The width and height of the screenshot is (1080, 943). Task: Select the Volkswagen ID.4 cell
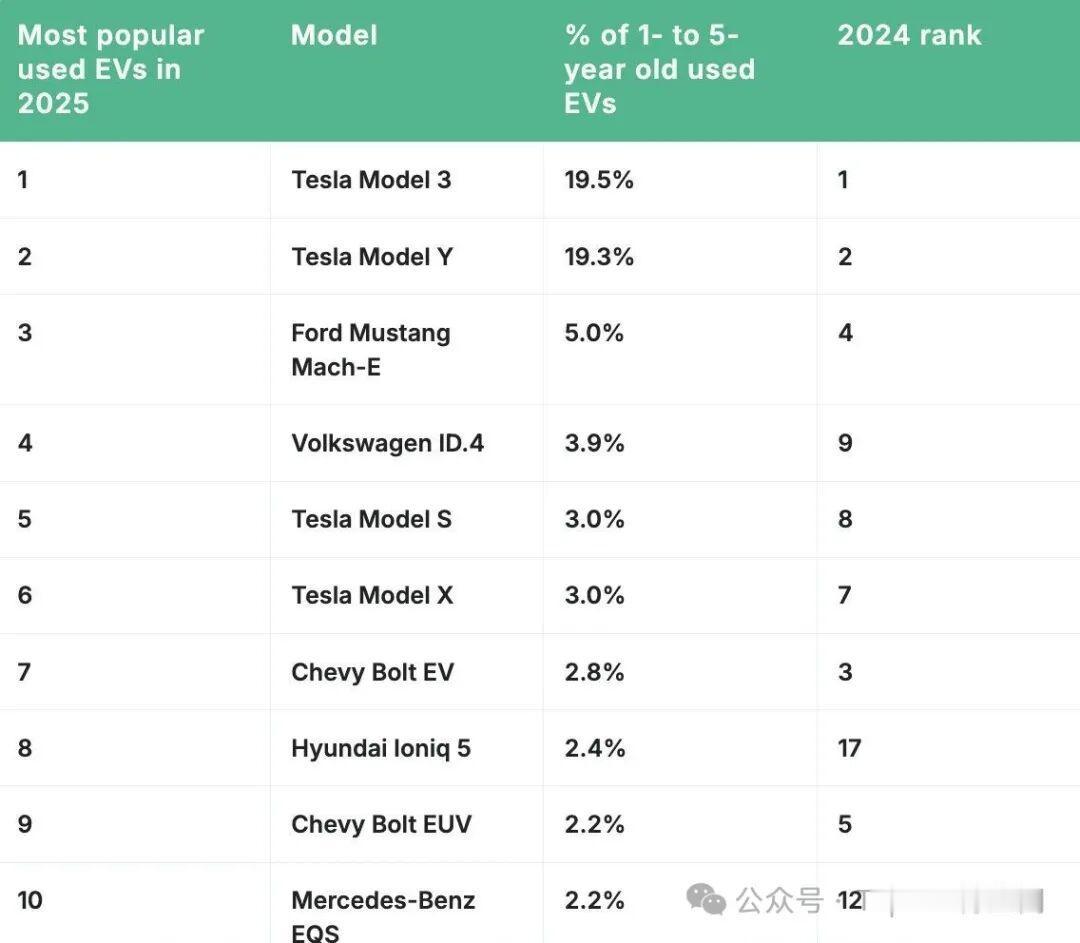387,443
